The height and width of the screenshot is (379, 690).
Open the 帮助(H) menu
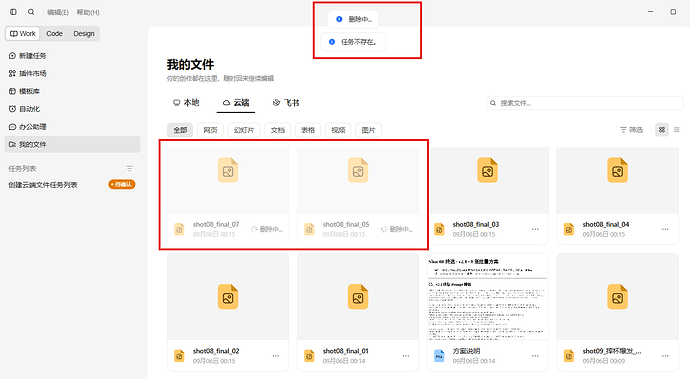point(88,12)
